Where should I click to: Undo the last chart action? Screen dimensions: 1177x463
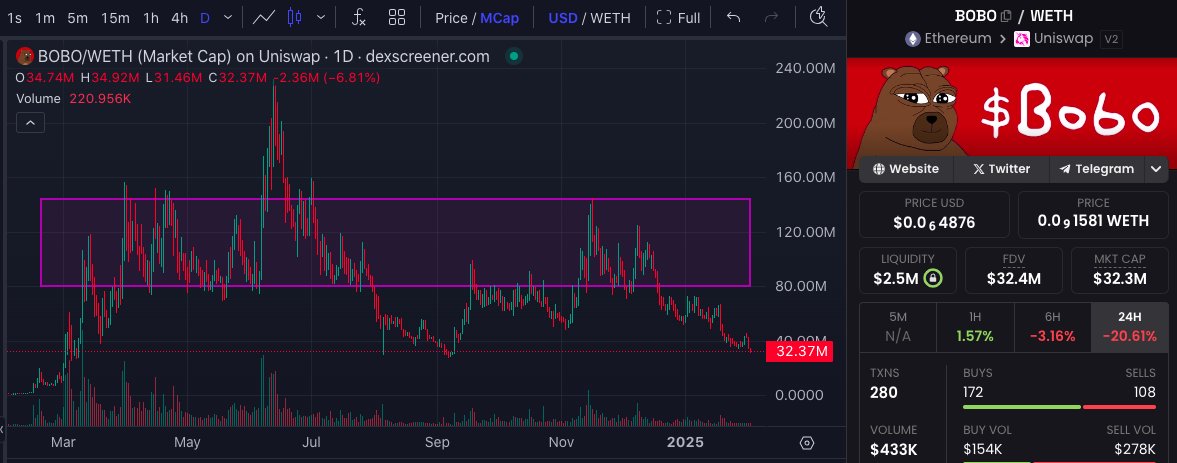tap(733, 17)
